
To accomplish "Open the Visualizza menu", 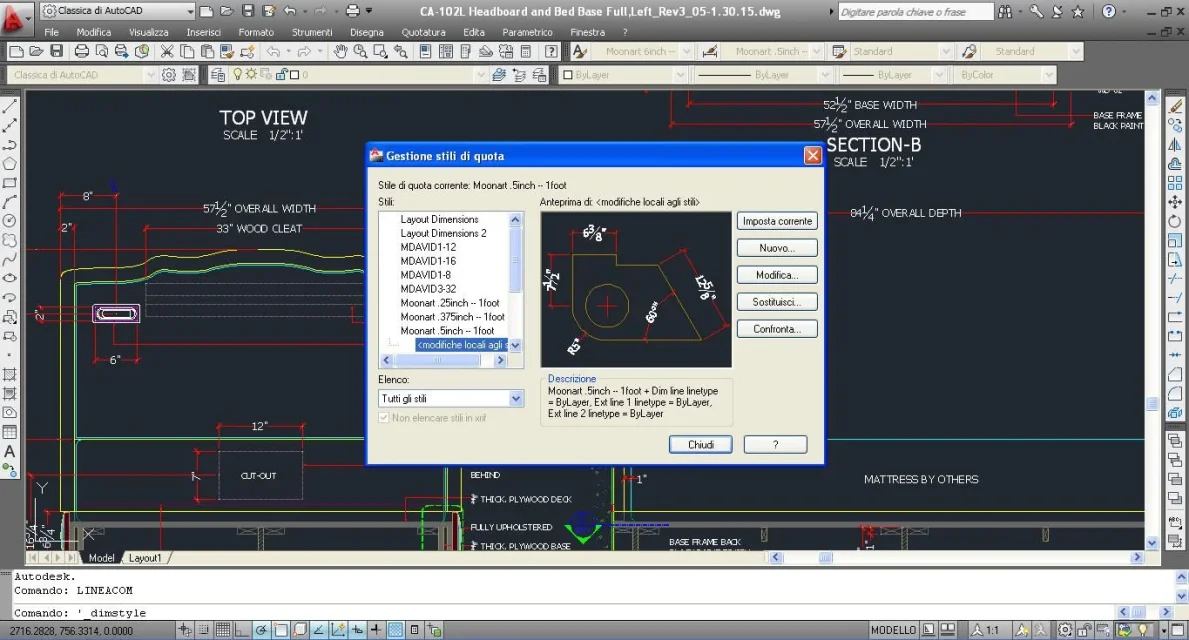I will point(149,32).
